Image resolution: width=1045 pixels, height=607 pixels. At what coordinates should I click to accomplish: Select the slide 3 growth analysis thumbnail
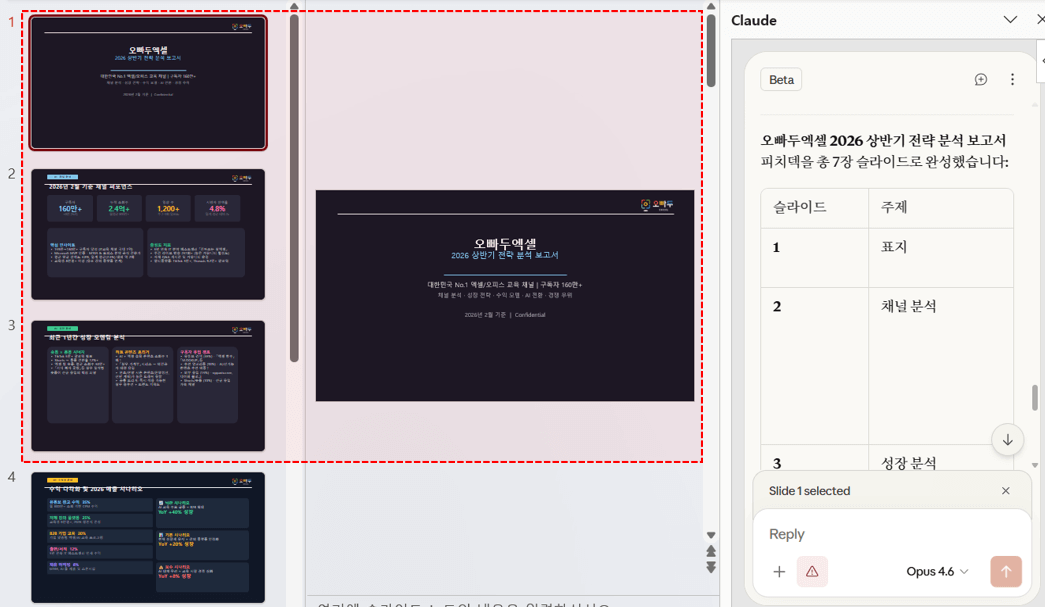(x=148, y=388)
